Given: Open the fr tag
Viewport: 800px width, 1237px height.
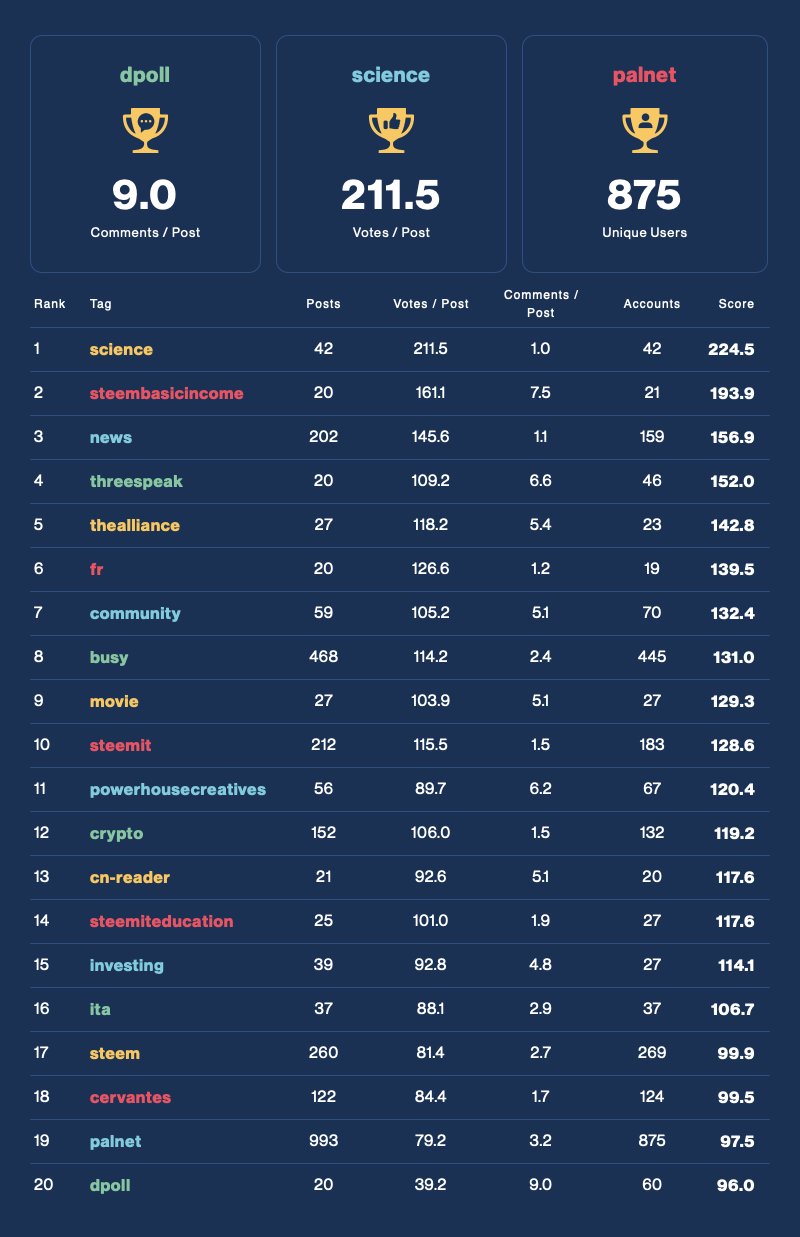Looking at the screenshot, I should (x=96, y=569).
